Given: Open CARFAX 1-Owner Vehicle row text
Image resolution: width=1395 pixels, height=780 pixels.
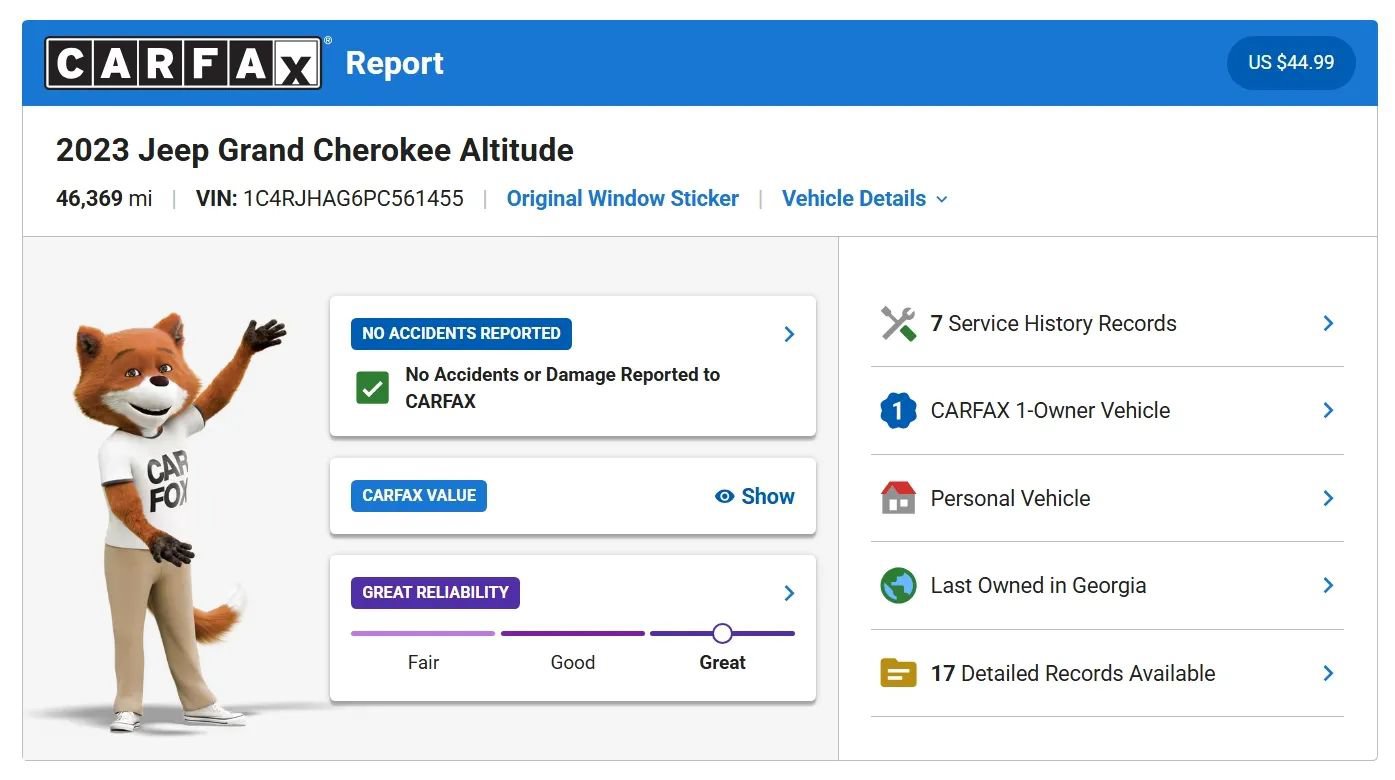Looking at the screenshot, I should (1050, 410).
